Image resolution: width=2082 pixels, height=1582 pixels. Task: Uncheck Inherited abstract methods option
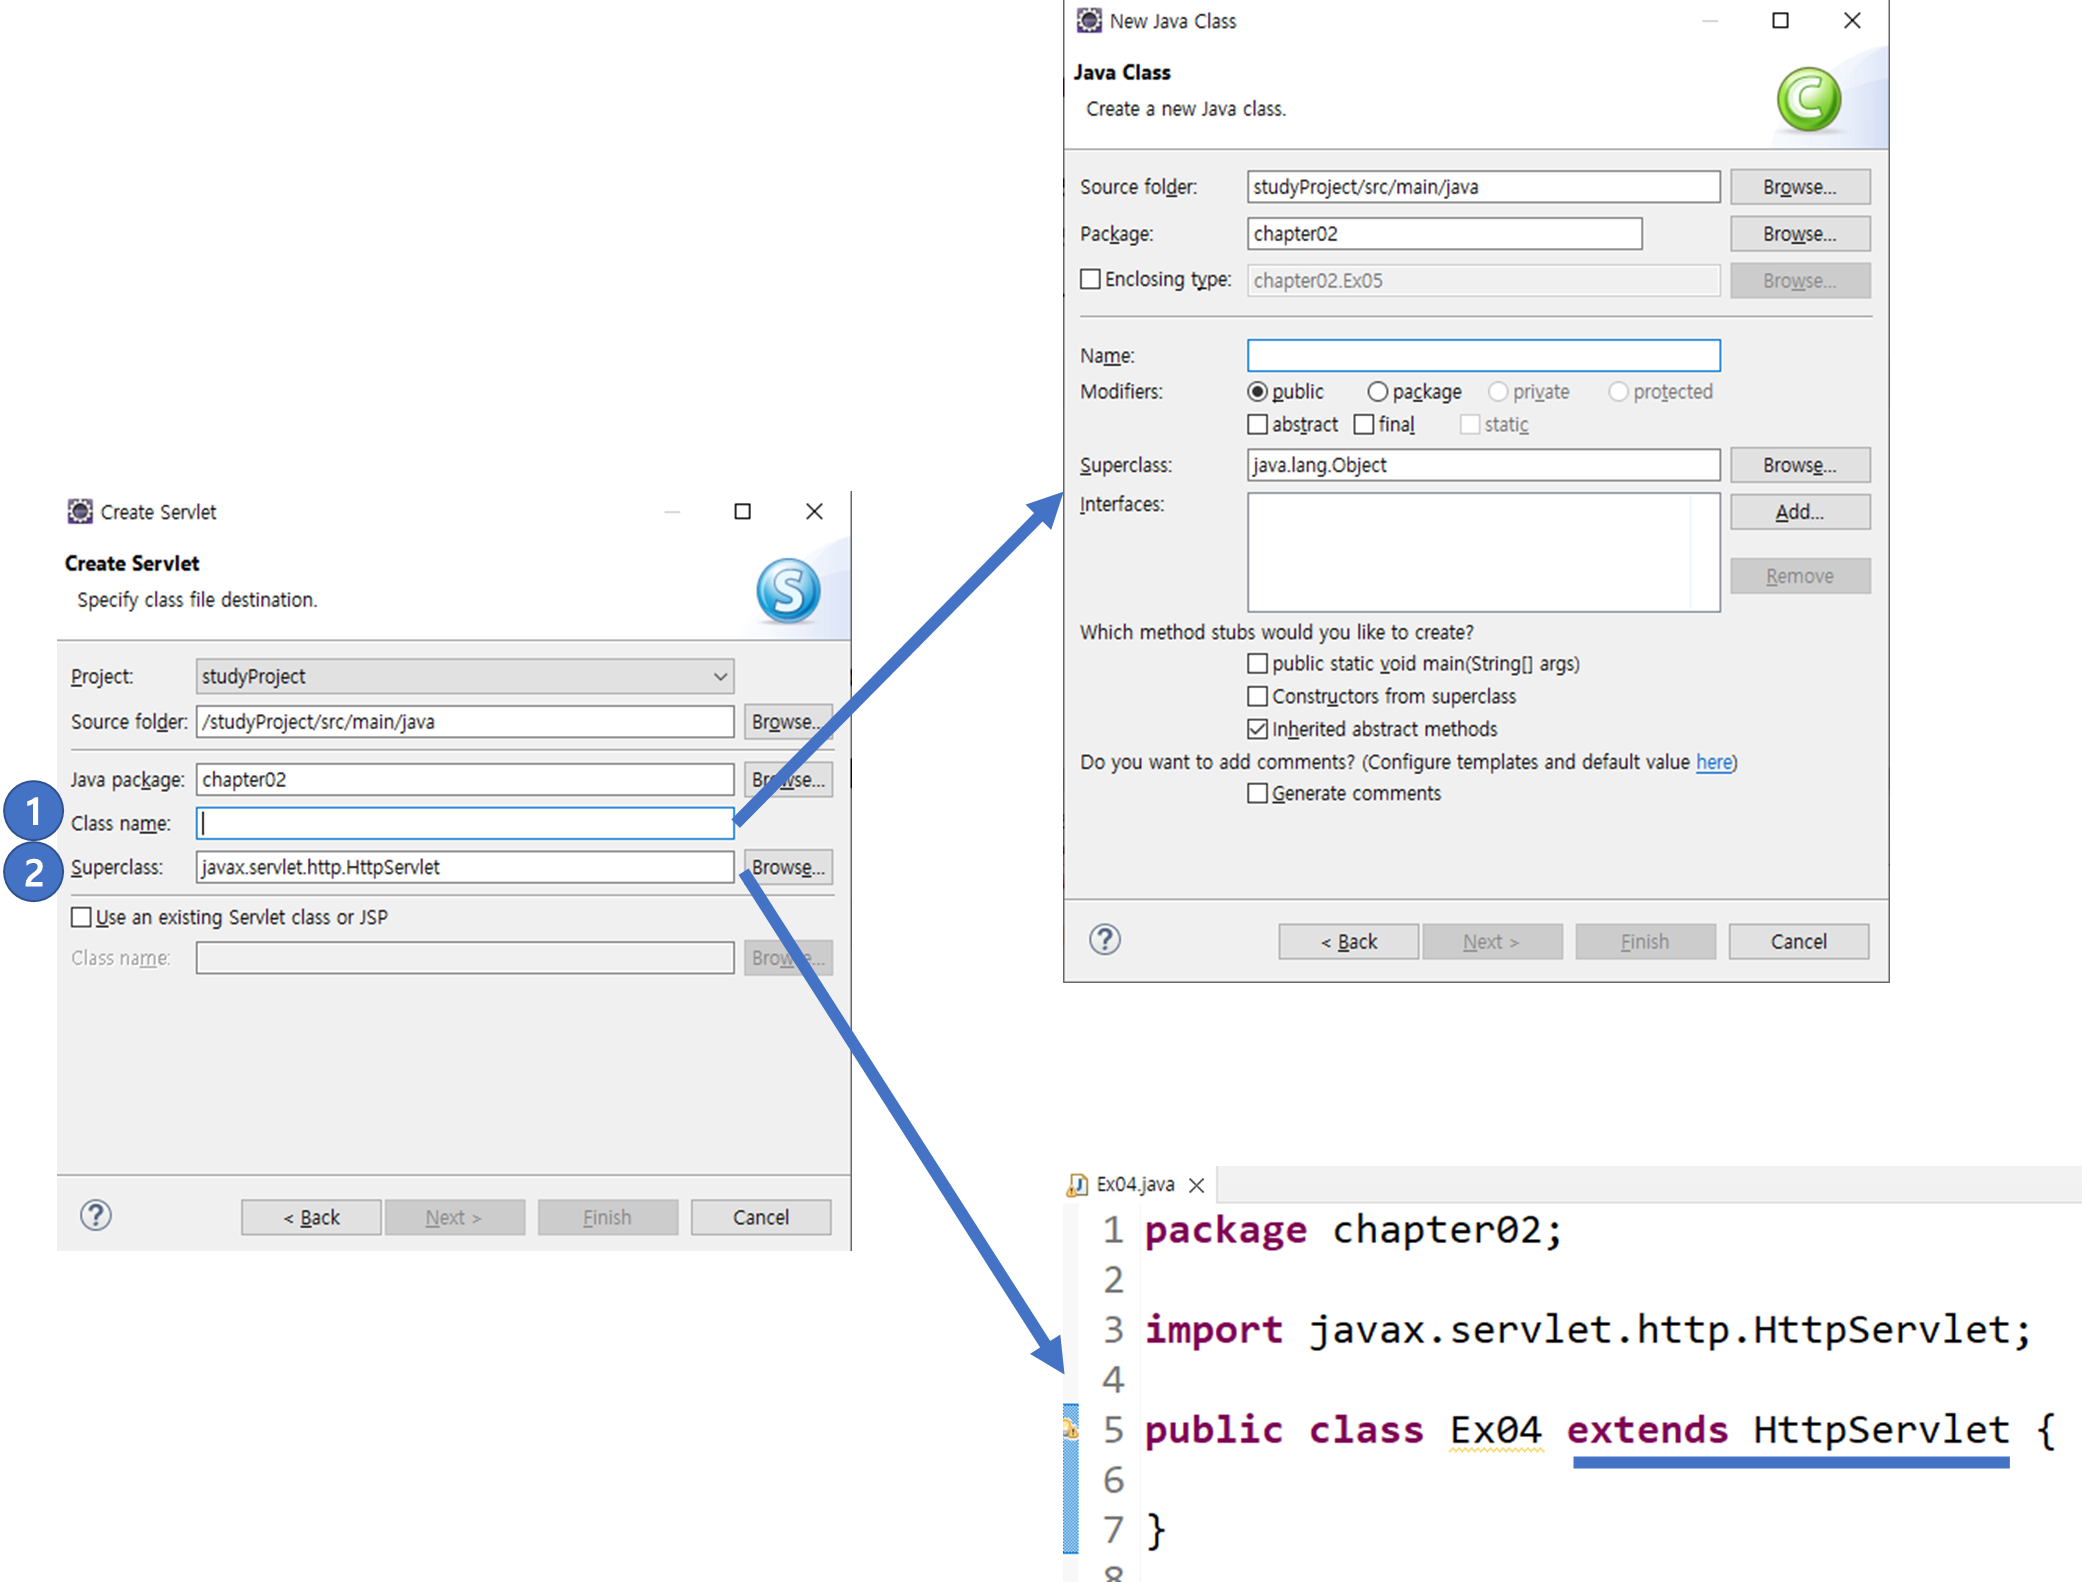point(1258,729)
